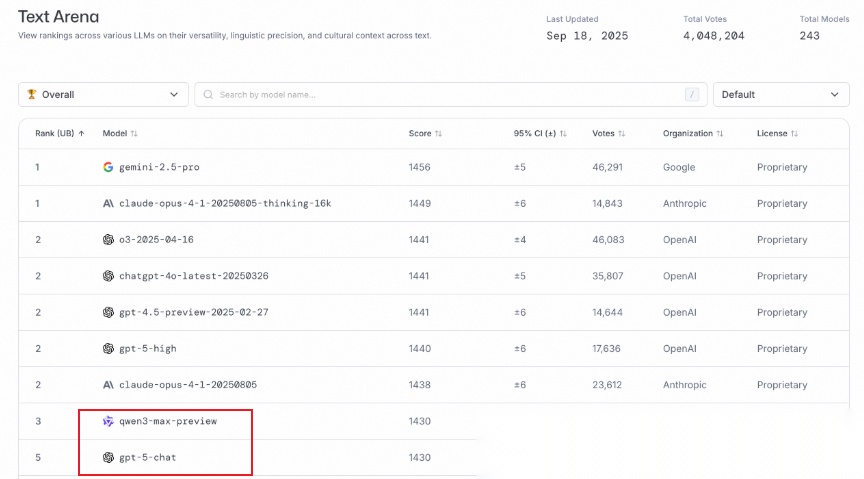Open the Default style dropdown

point(781,95)
